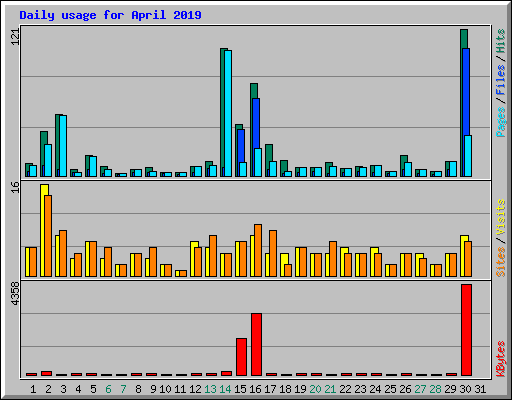This screenshot has height=400, width=512.
Task: Click day label 30 on the x-axis
Action: (465, 389)
